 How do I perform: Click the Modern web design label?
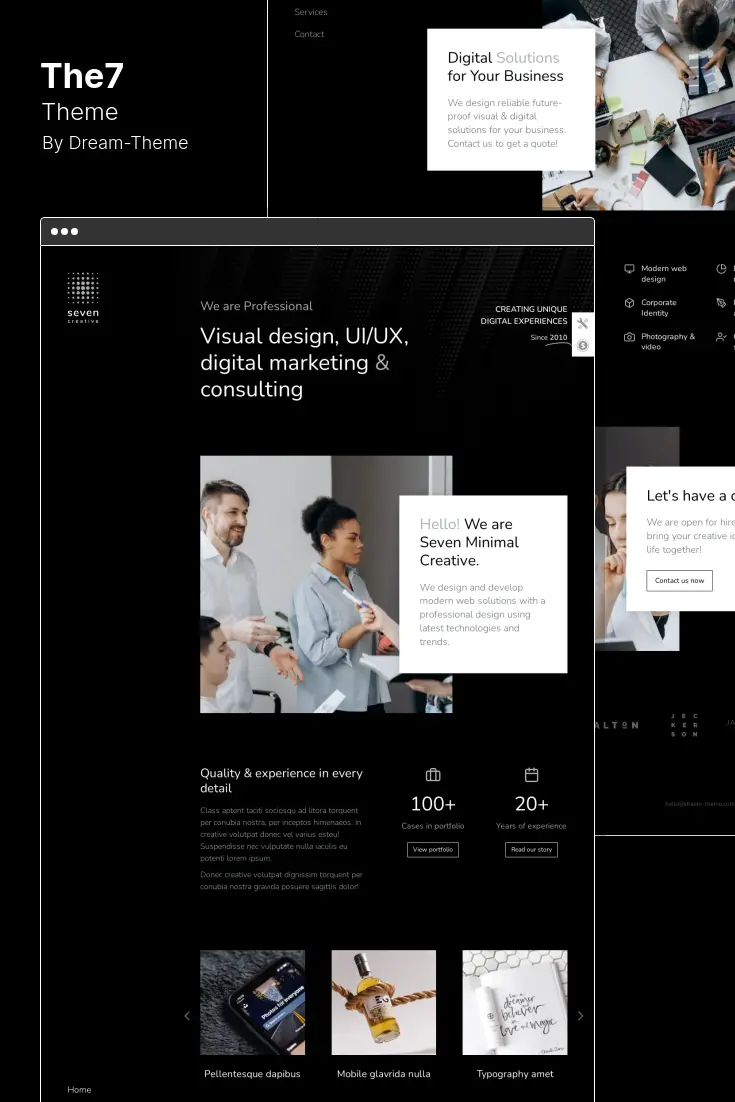click(663, 273)
